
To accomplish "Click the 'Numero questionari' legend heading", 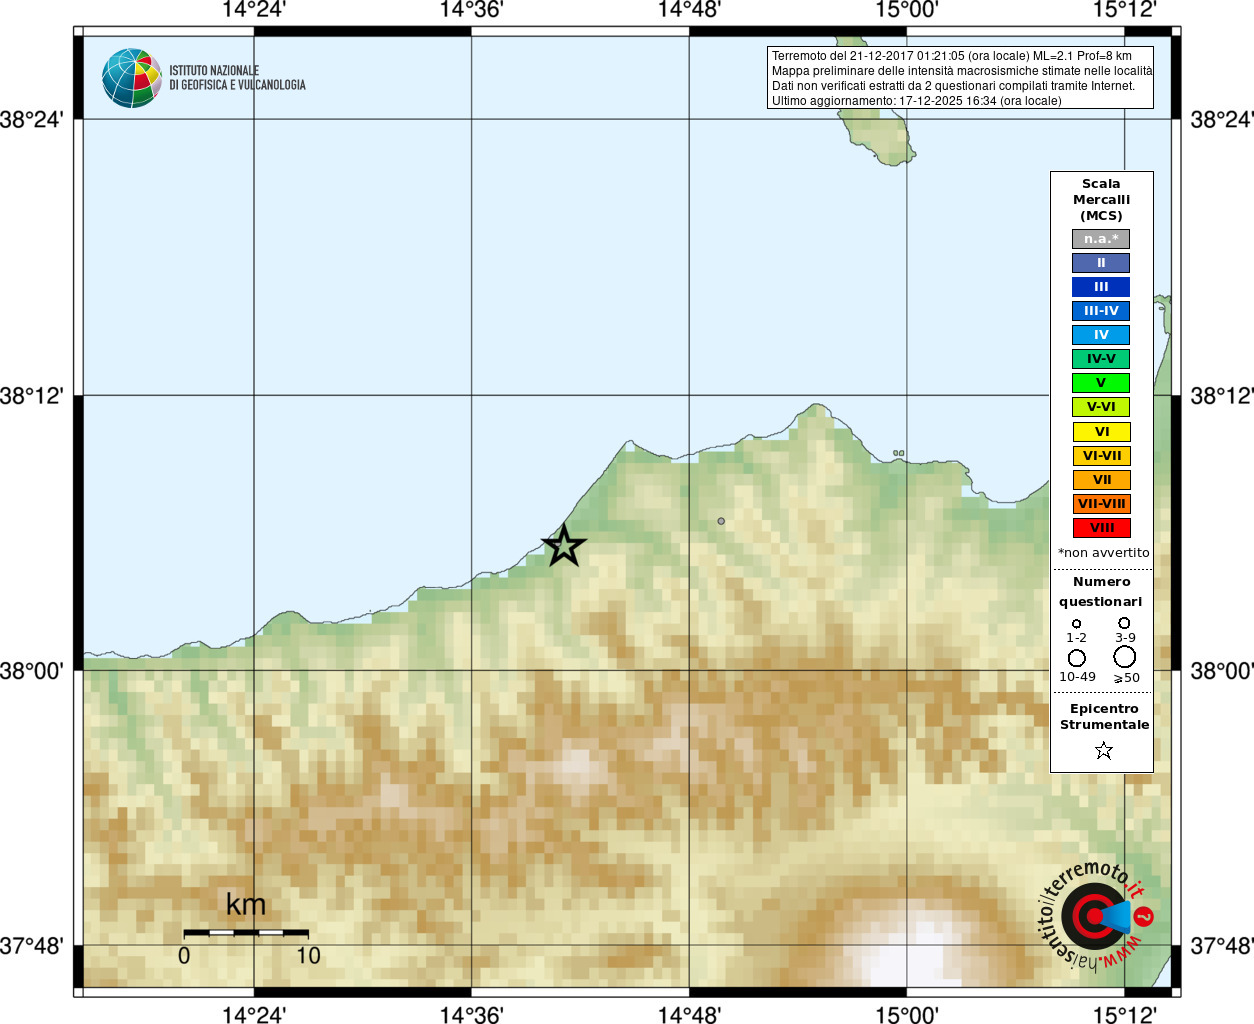I will [x=1101, y=591].
